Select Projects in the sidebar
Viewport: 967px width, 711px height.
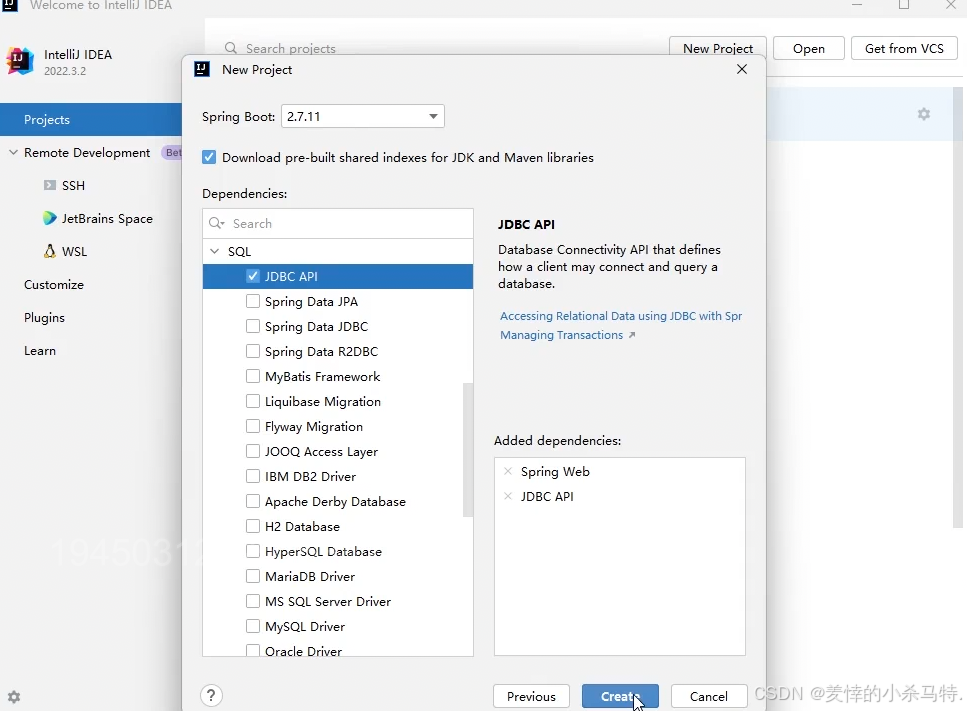pos(91,120)
